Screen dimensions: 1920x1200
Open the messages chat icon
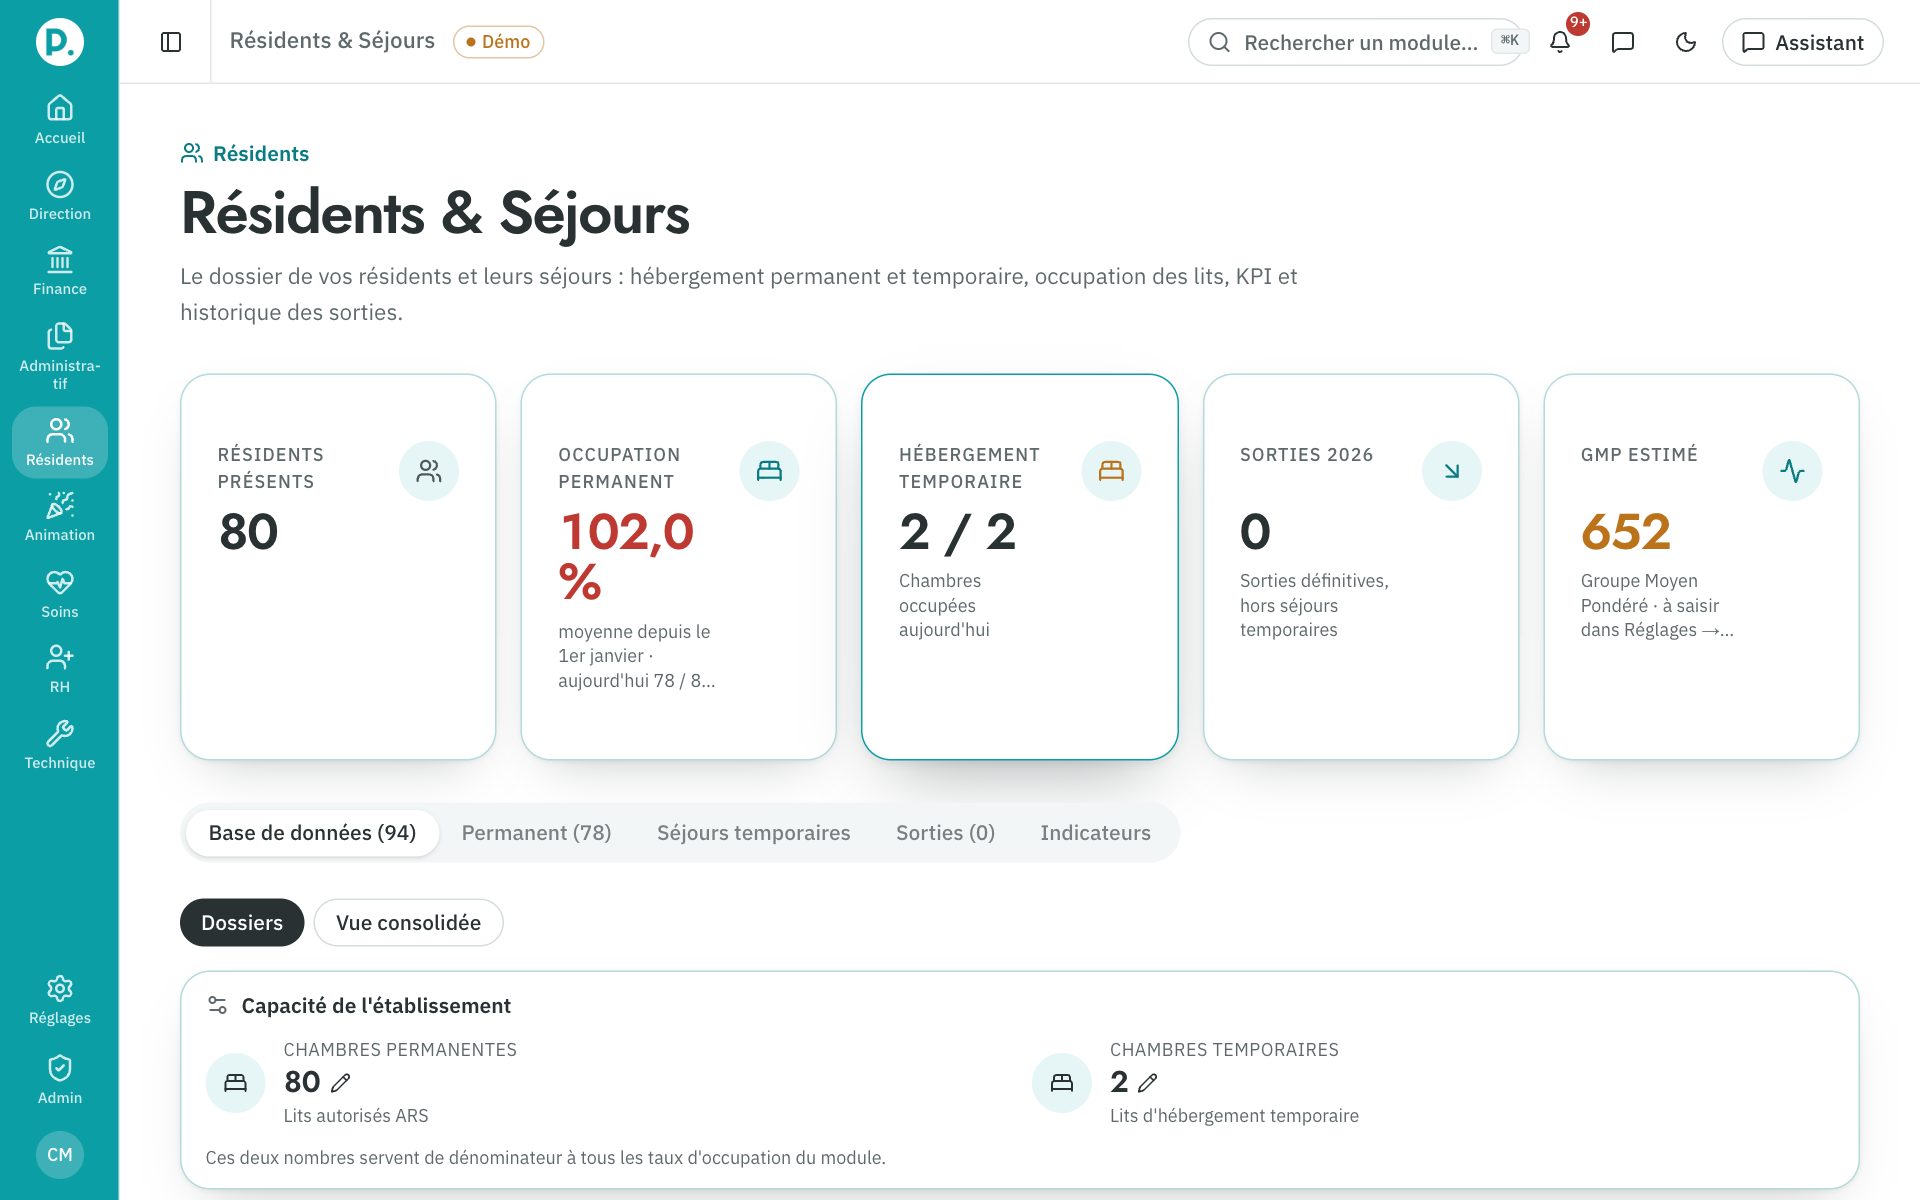[x=1623, y=42]
